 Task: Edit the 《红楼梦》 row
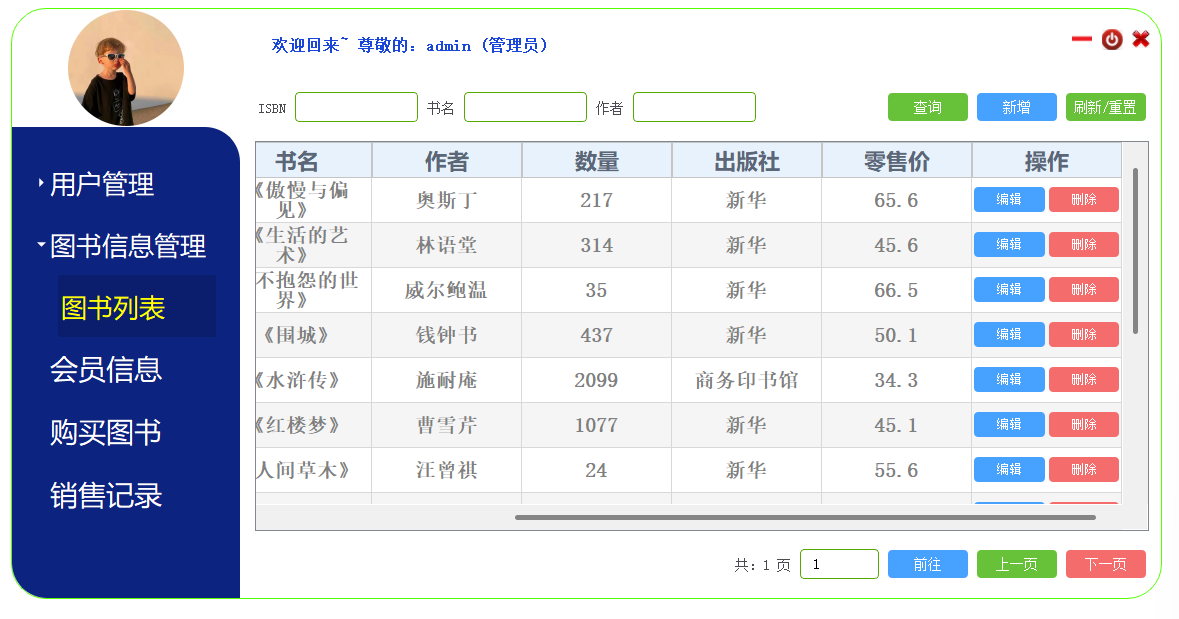pyautogui.click(x=1009, y=425)
